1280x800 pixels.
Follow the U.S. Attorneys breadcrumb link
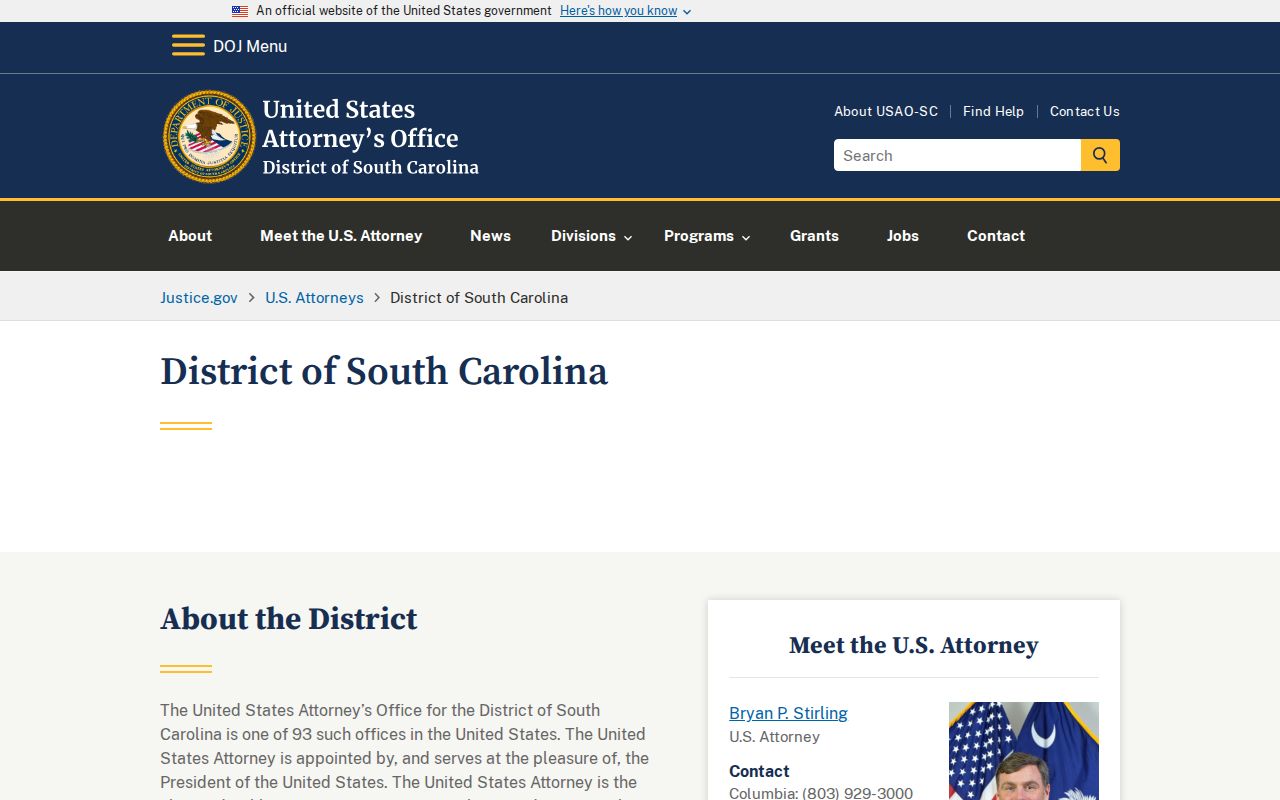tap(314, 297)
